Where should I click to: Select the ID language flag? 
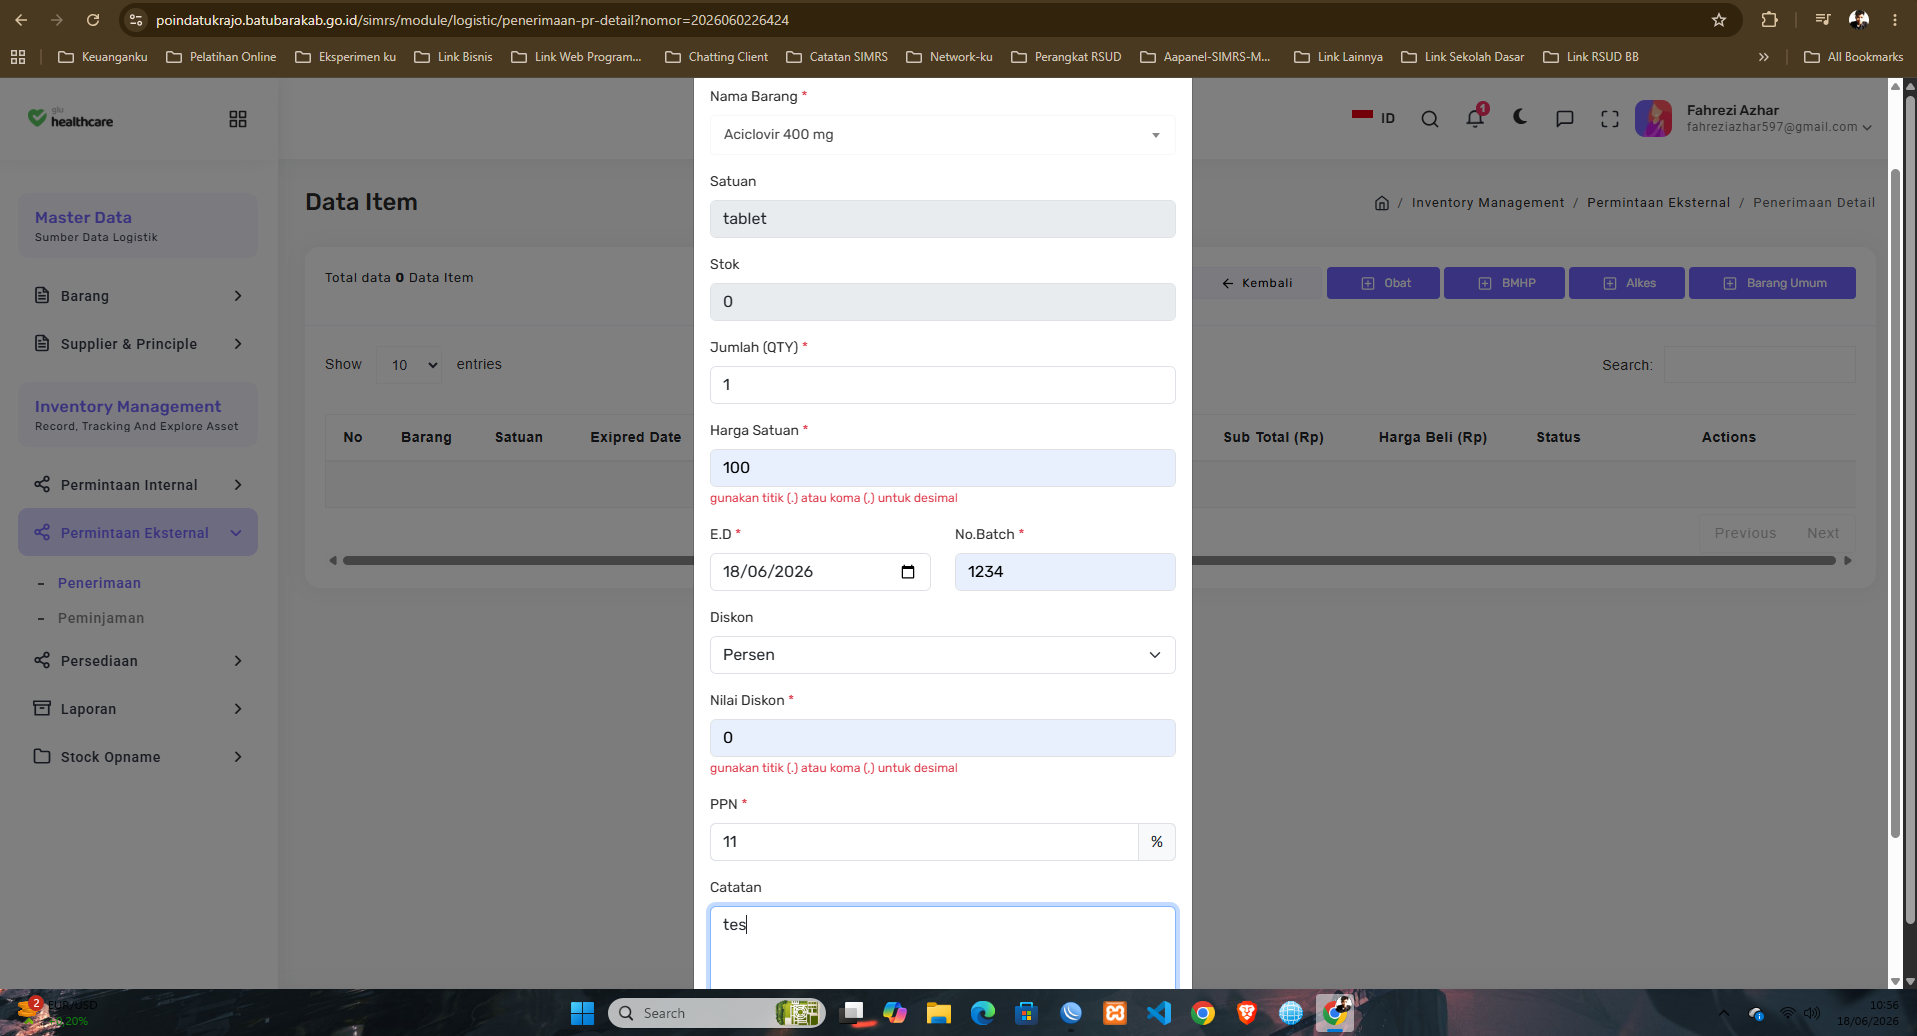pos(1373,118)
